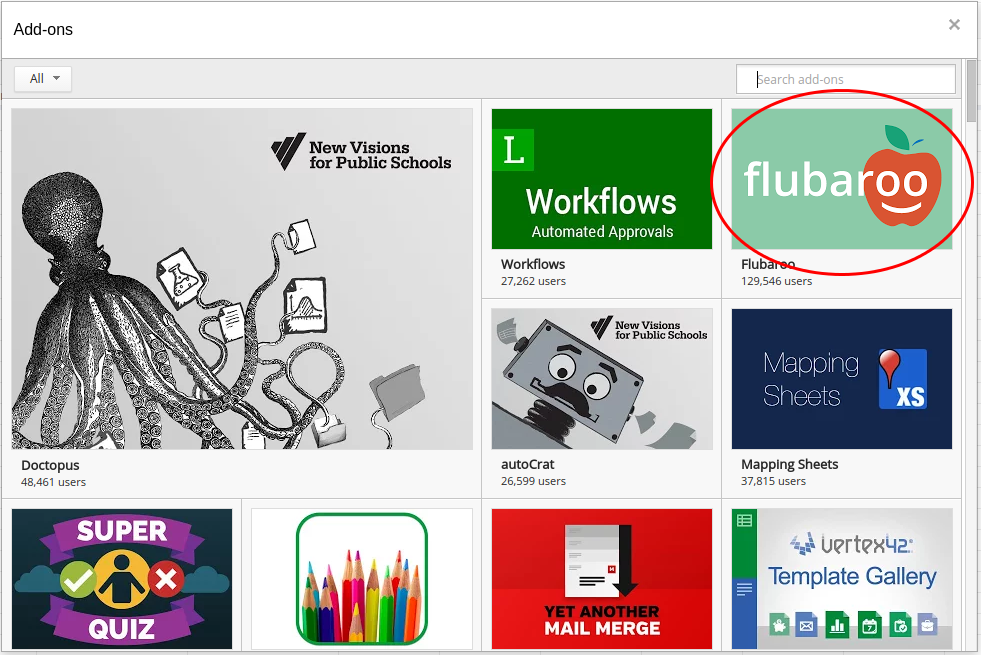Open the Doctopus octopus thumbnail
This screenshot has height=655, width=981.
[242, 279]
